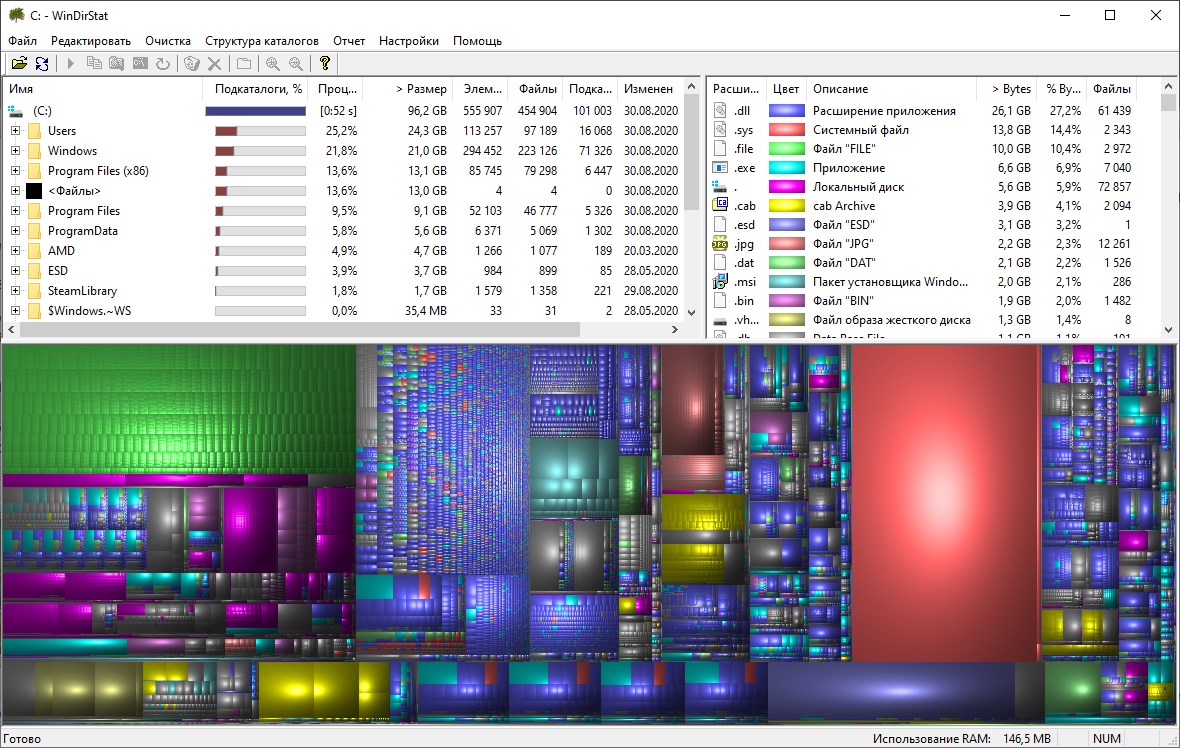Sort by the Размер column header
The image size is (1180, 748).
click(x=421, y=89)
